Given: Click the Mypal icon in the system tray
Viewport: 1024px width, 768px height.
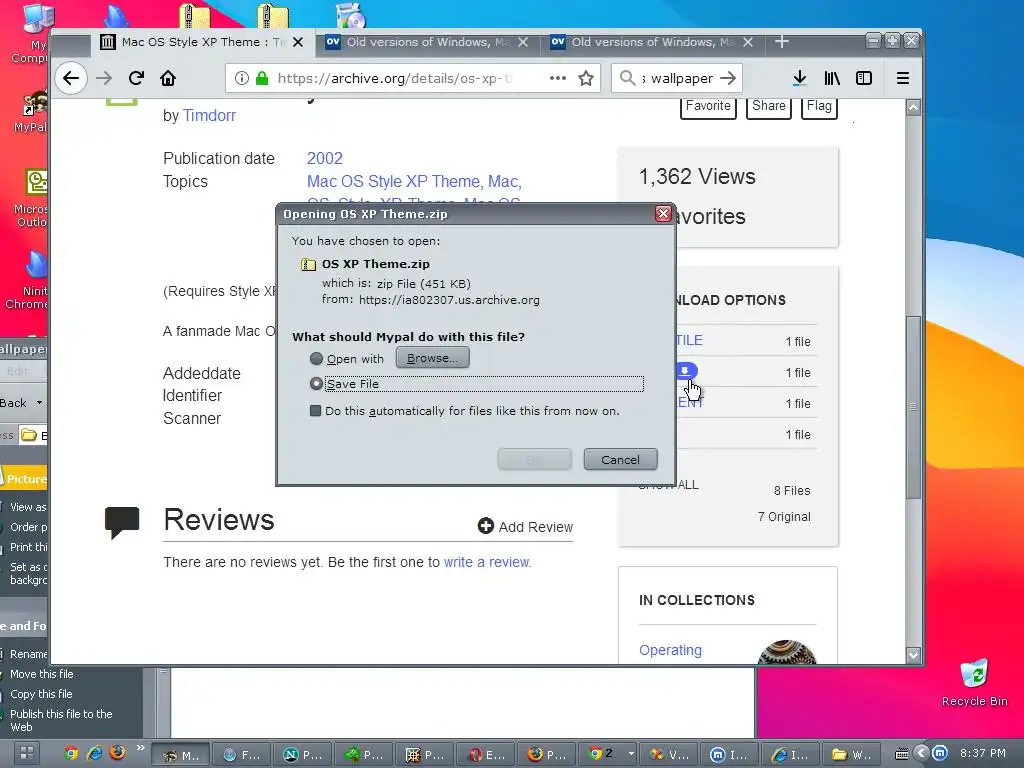Looking at the screenshot, I should [x=939, y=754].
